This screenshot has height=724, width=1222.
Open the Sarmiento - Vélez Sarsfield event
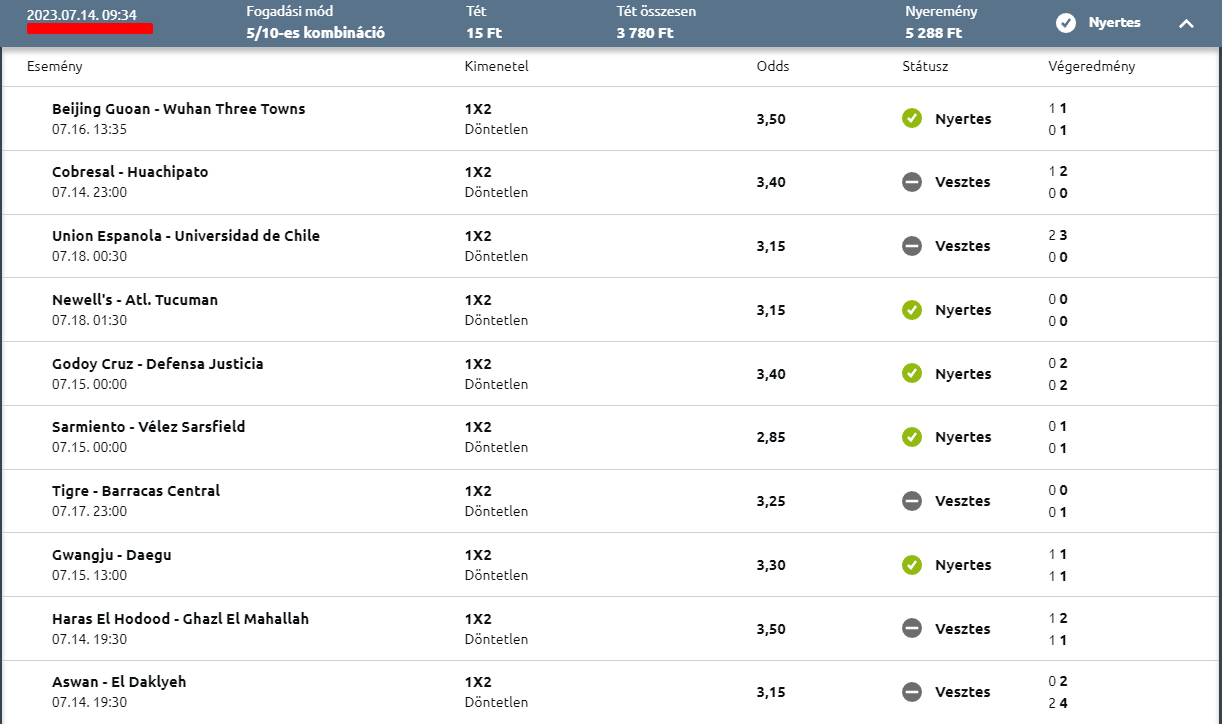click(148, 427)
